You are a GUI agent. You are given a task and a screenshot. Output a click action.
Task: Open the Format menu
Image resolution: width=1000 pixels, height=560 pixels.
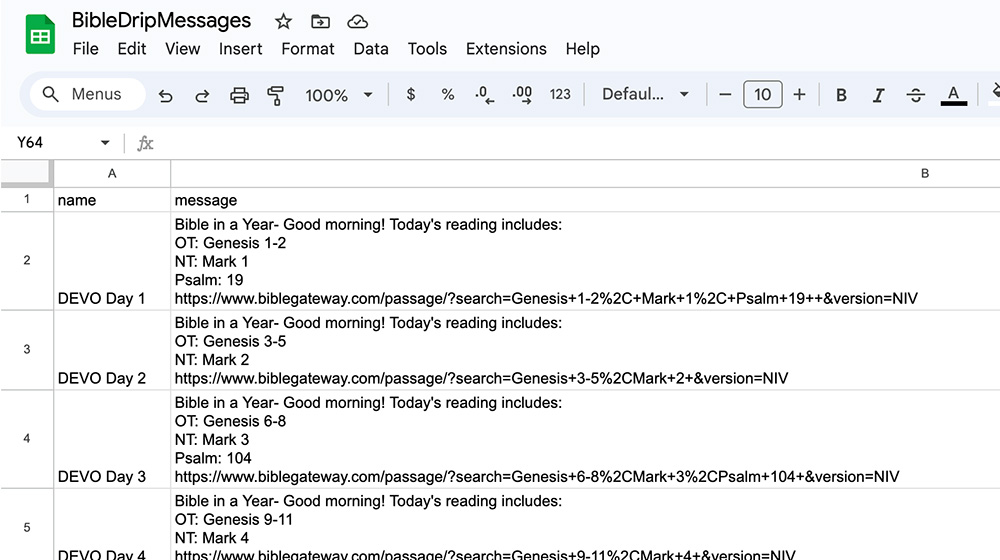(x=308, y=48)
